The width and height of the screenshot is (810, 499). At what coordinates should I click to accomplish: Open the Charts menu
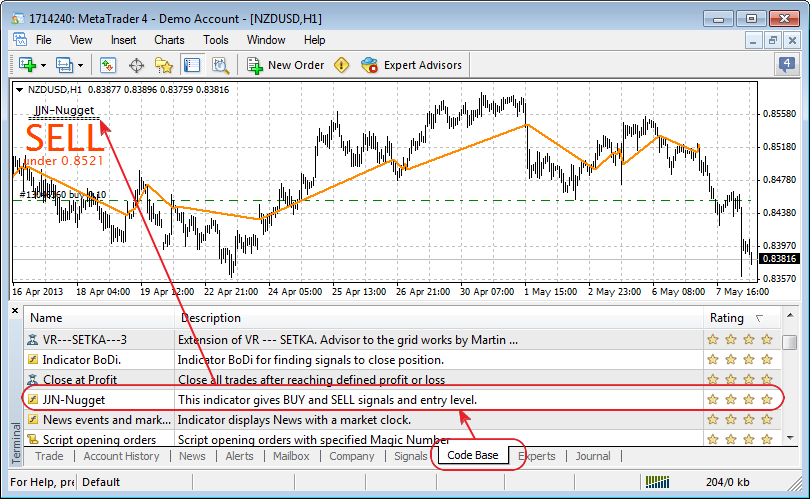[x=169, y=40]
